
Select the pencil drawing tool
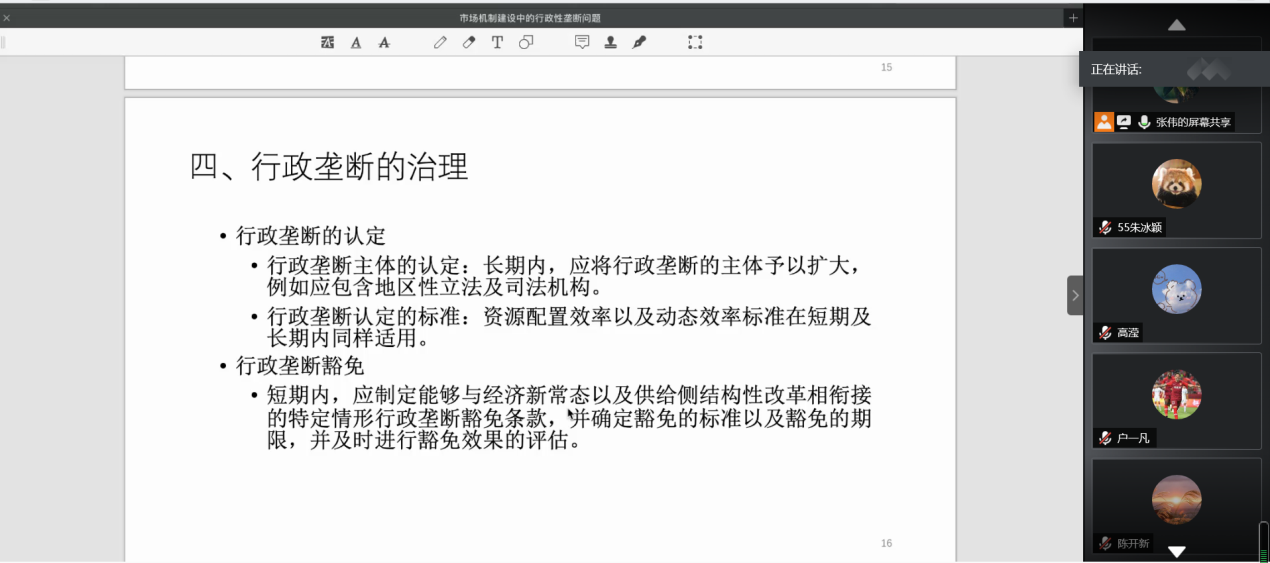click(440, 42)
